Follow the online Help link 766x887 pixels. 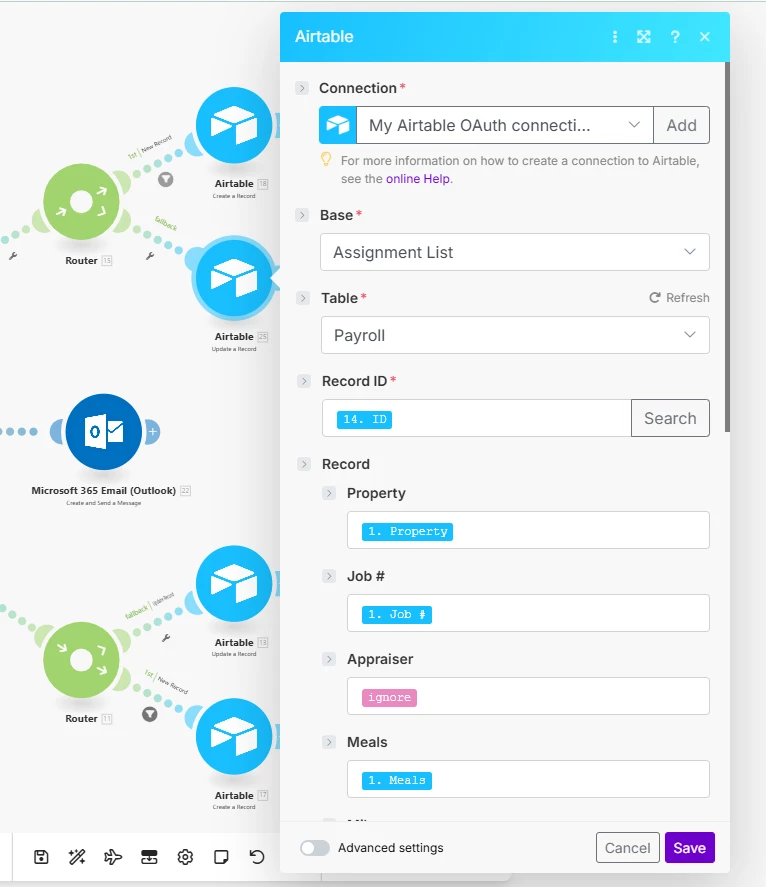(x=419, y=179)
